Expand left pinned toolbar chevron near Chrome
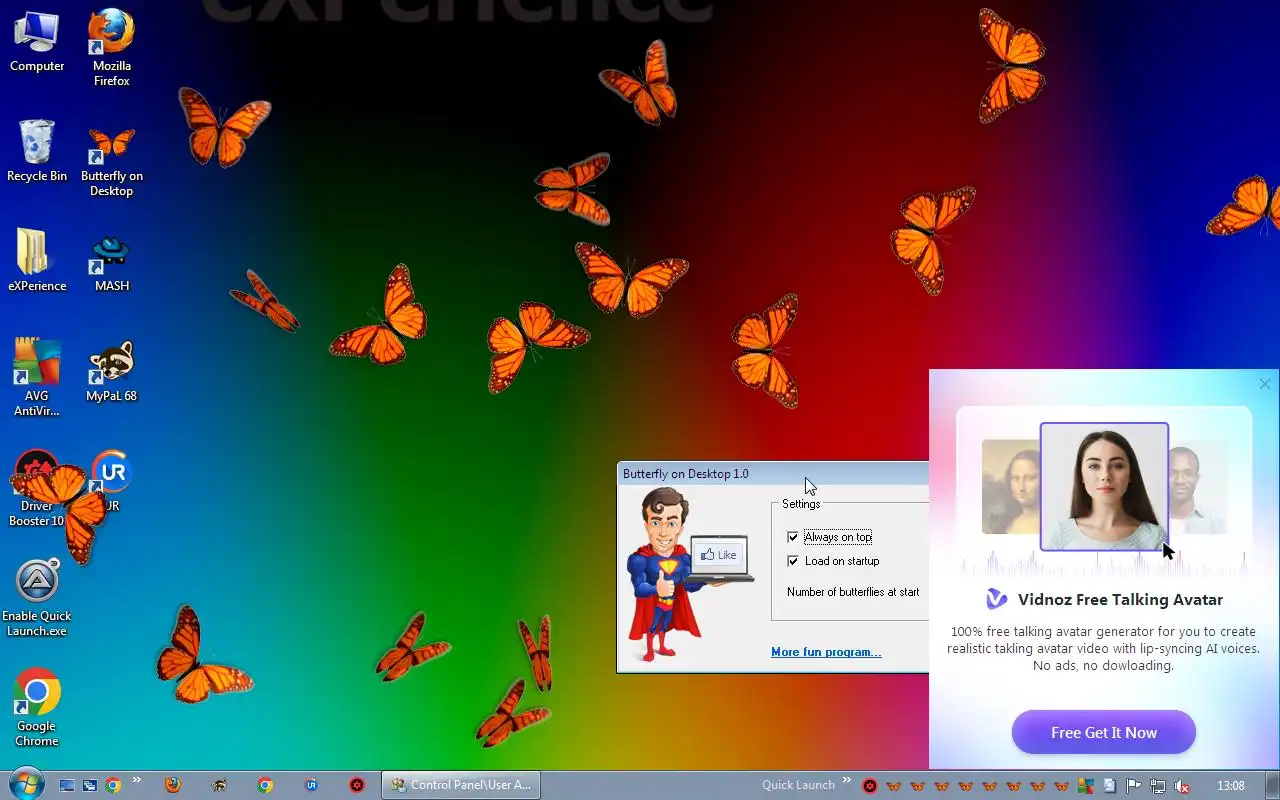Viewport: 1280px width, 800px height. [x=137, y=781]
